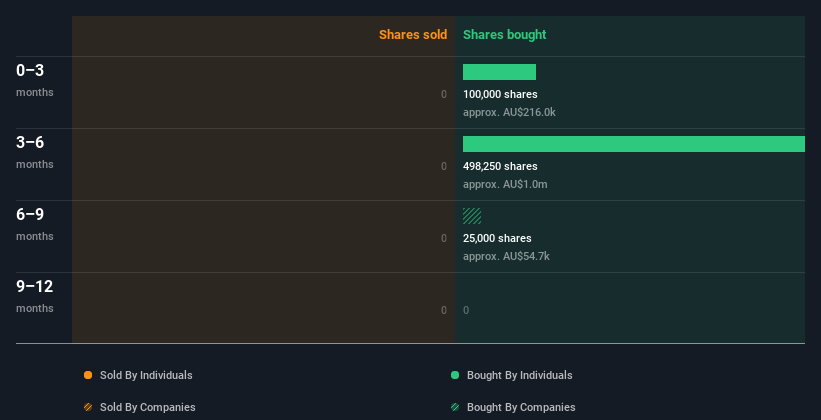821x420 pixels.
Task: Click the zero sold value in 6–9 months
Action: tap(444, 238)
